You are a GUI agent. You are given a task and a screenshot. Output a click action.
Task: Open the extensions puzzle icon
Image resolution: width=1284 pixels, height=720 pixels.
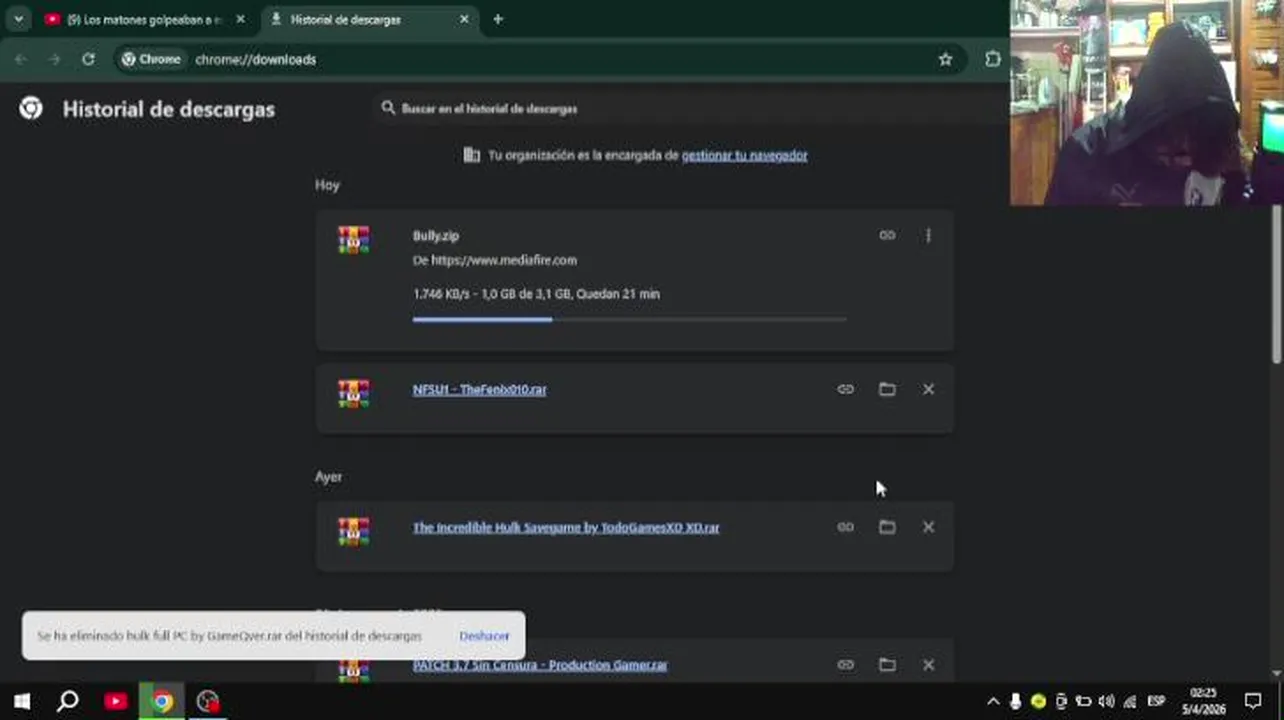(x=992, y=59)
